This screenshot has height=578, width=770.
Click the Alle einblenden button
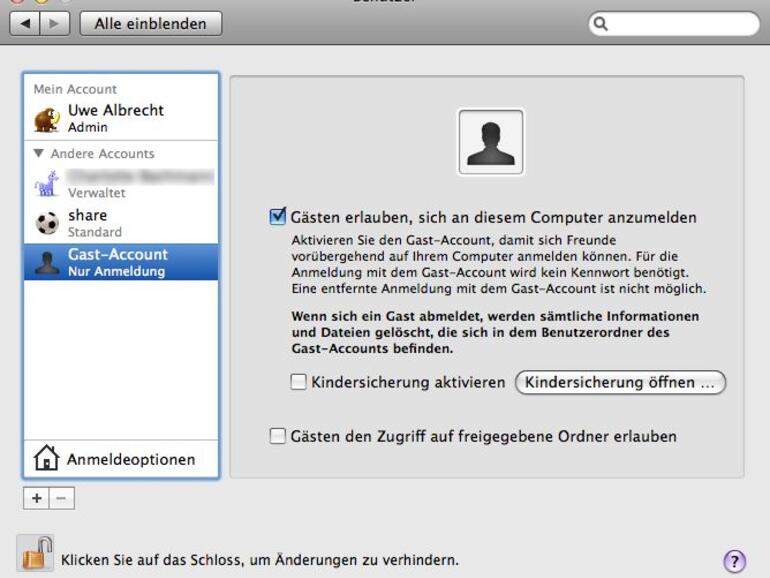pyautogui.click(x=151, y=24)
